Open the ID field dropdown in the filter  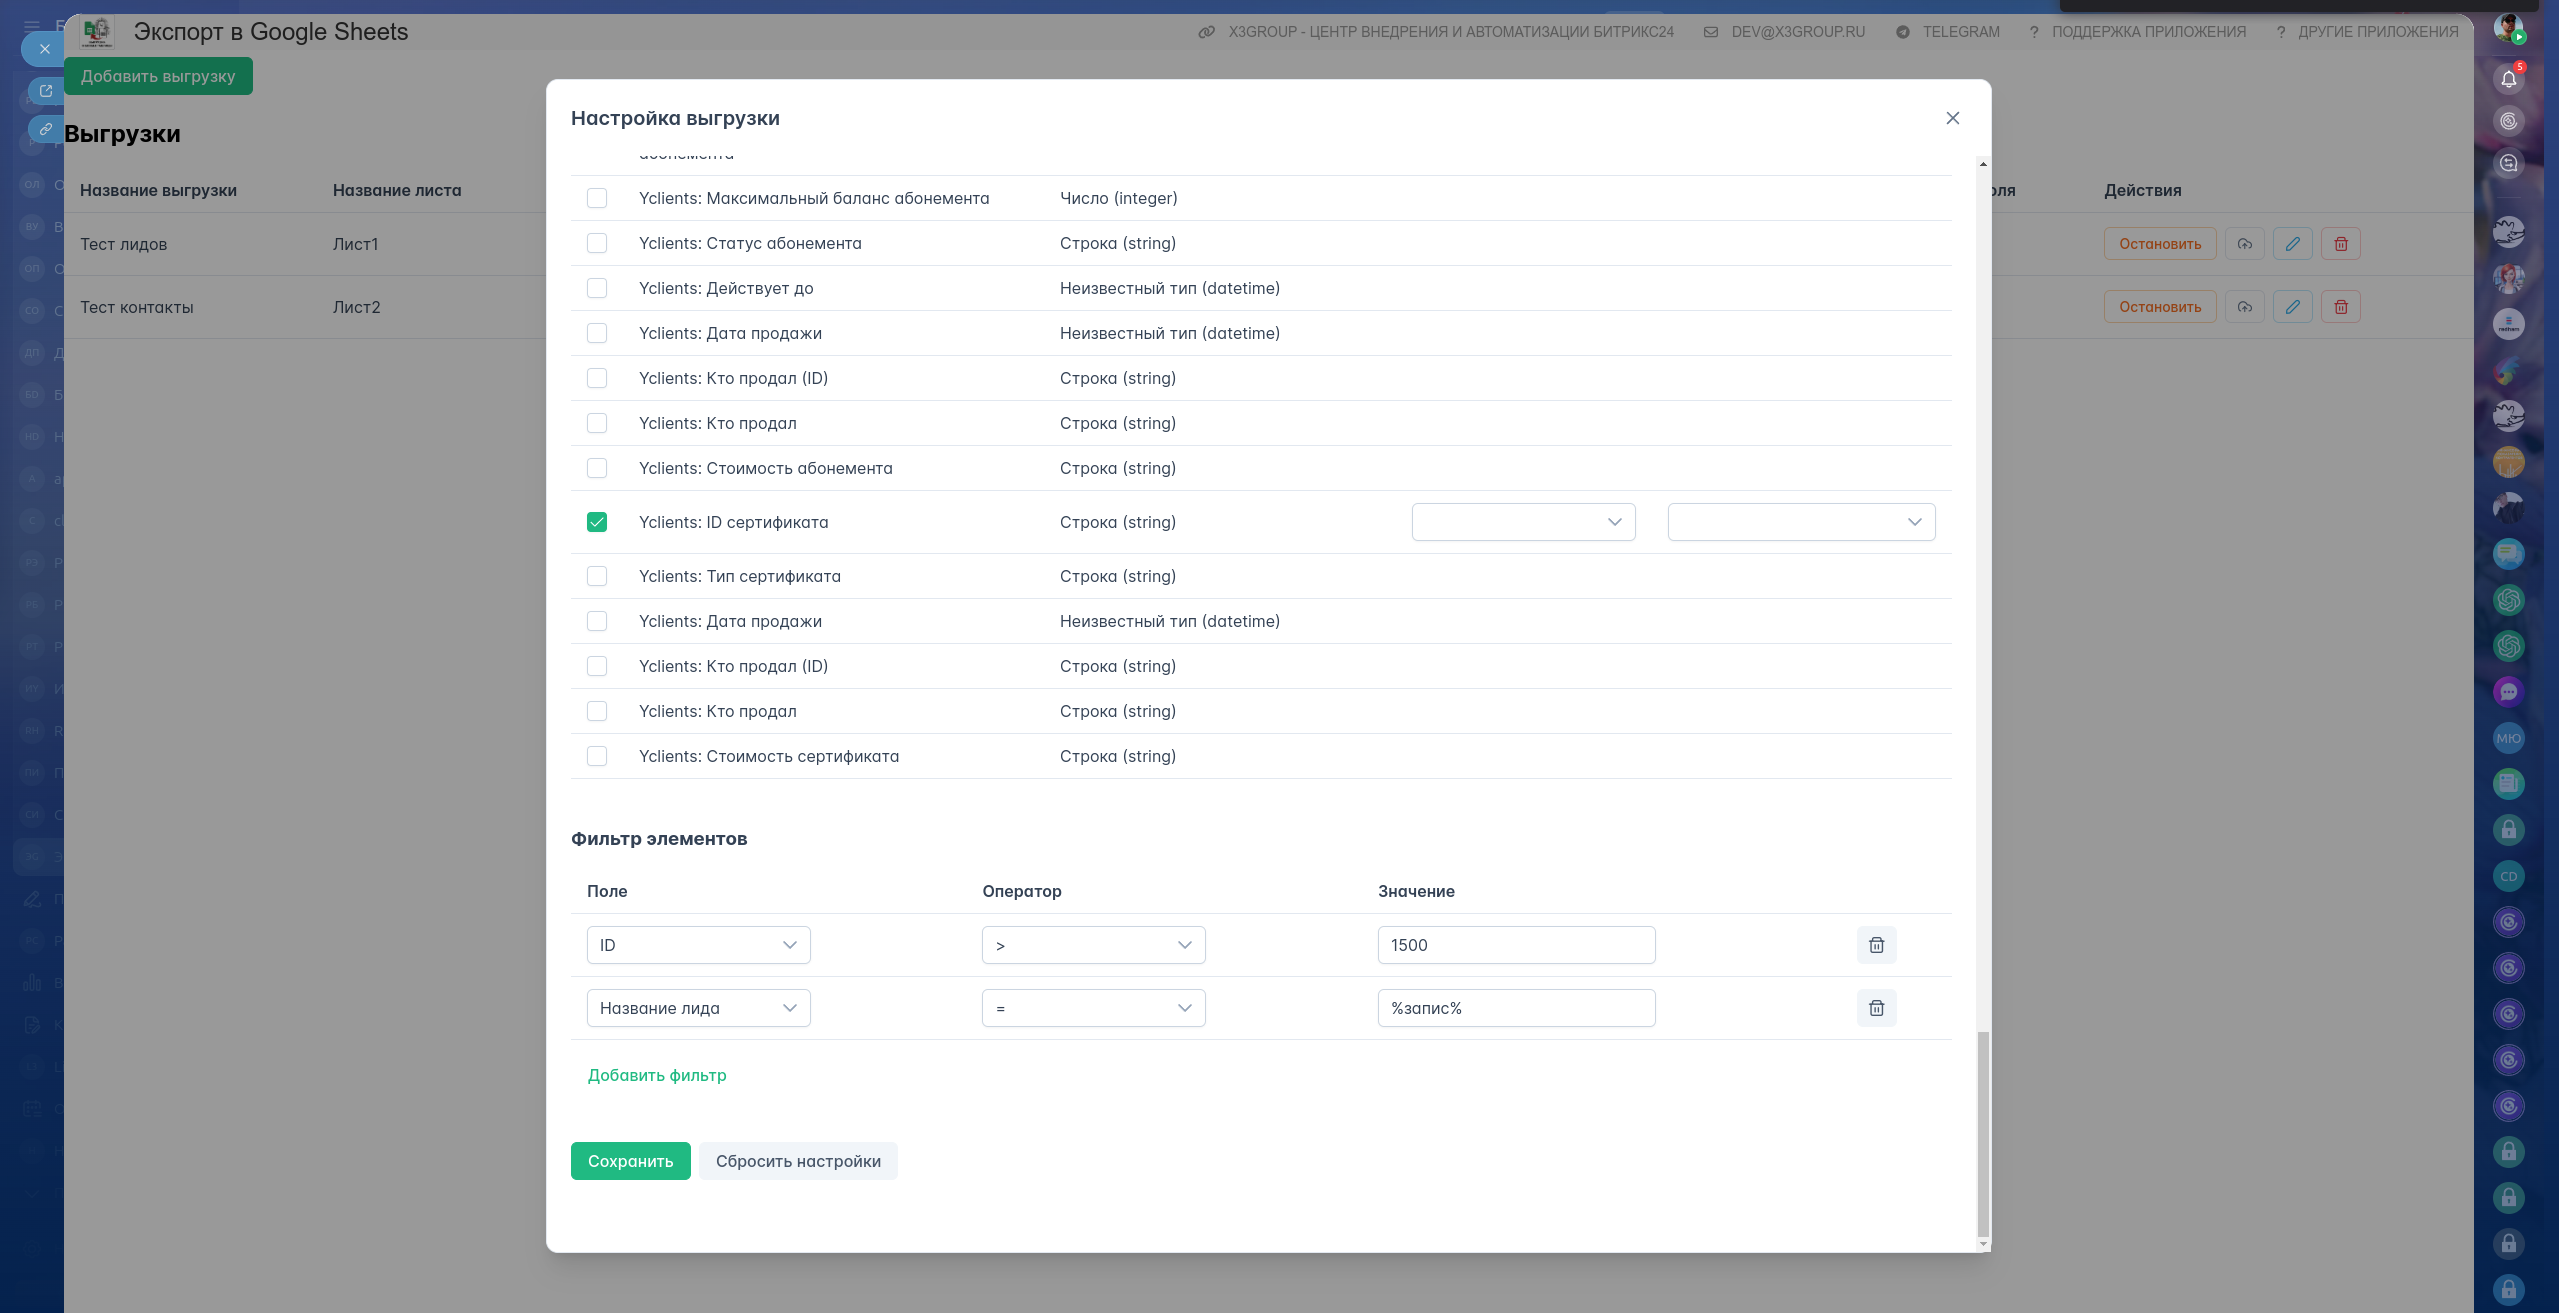698,945
